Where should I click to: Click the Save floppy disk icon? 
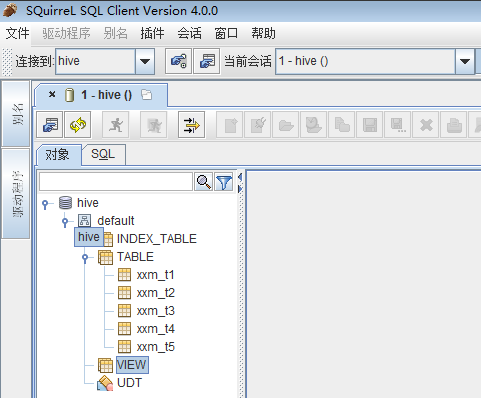(x=370, y=125)
